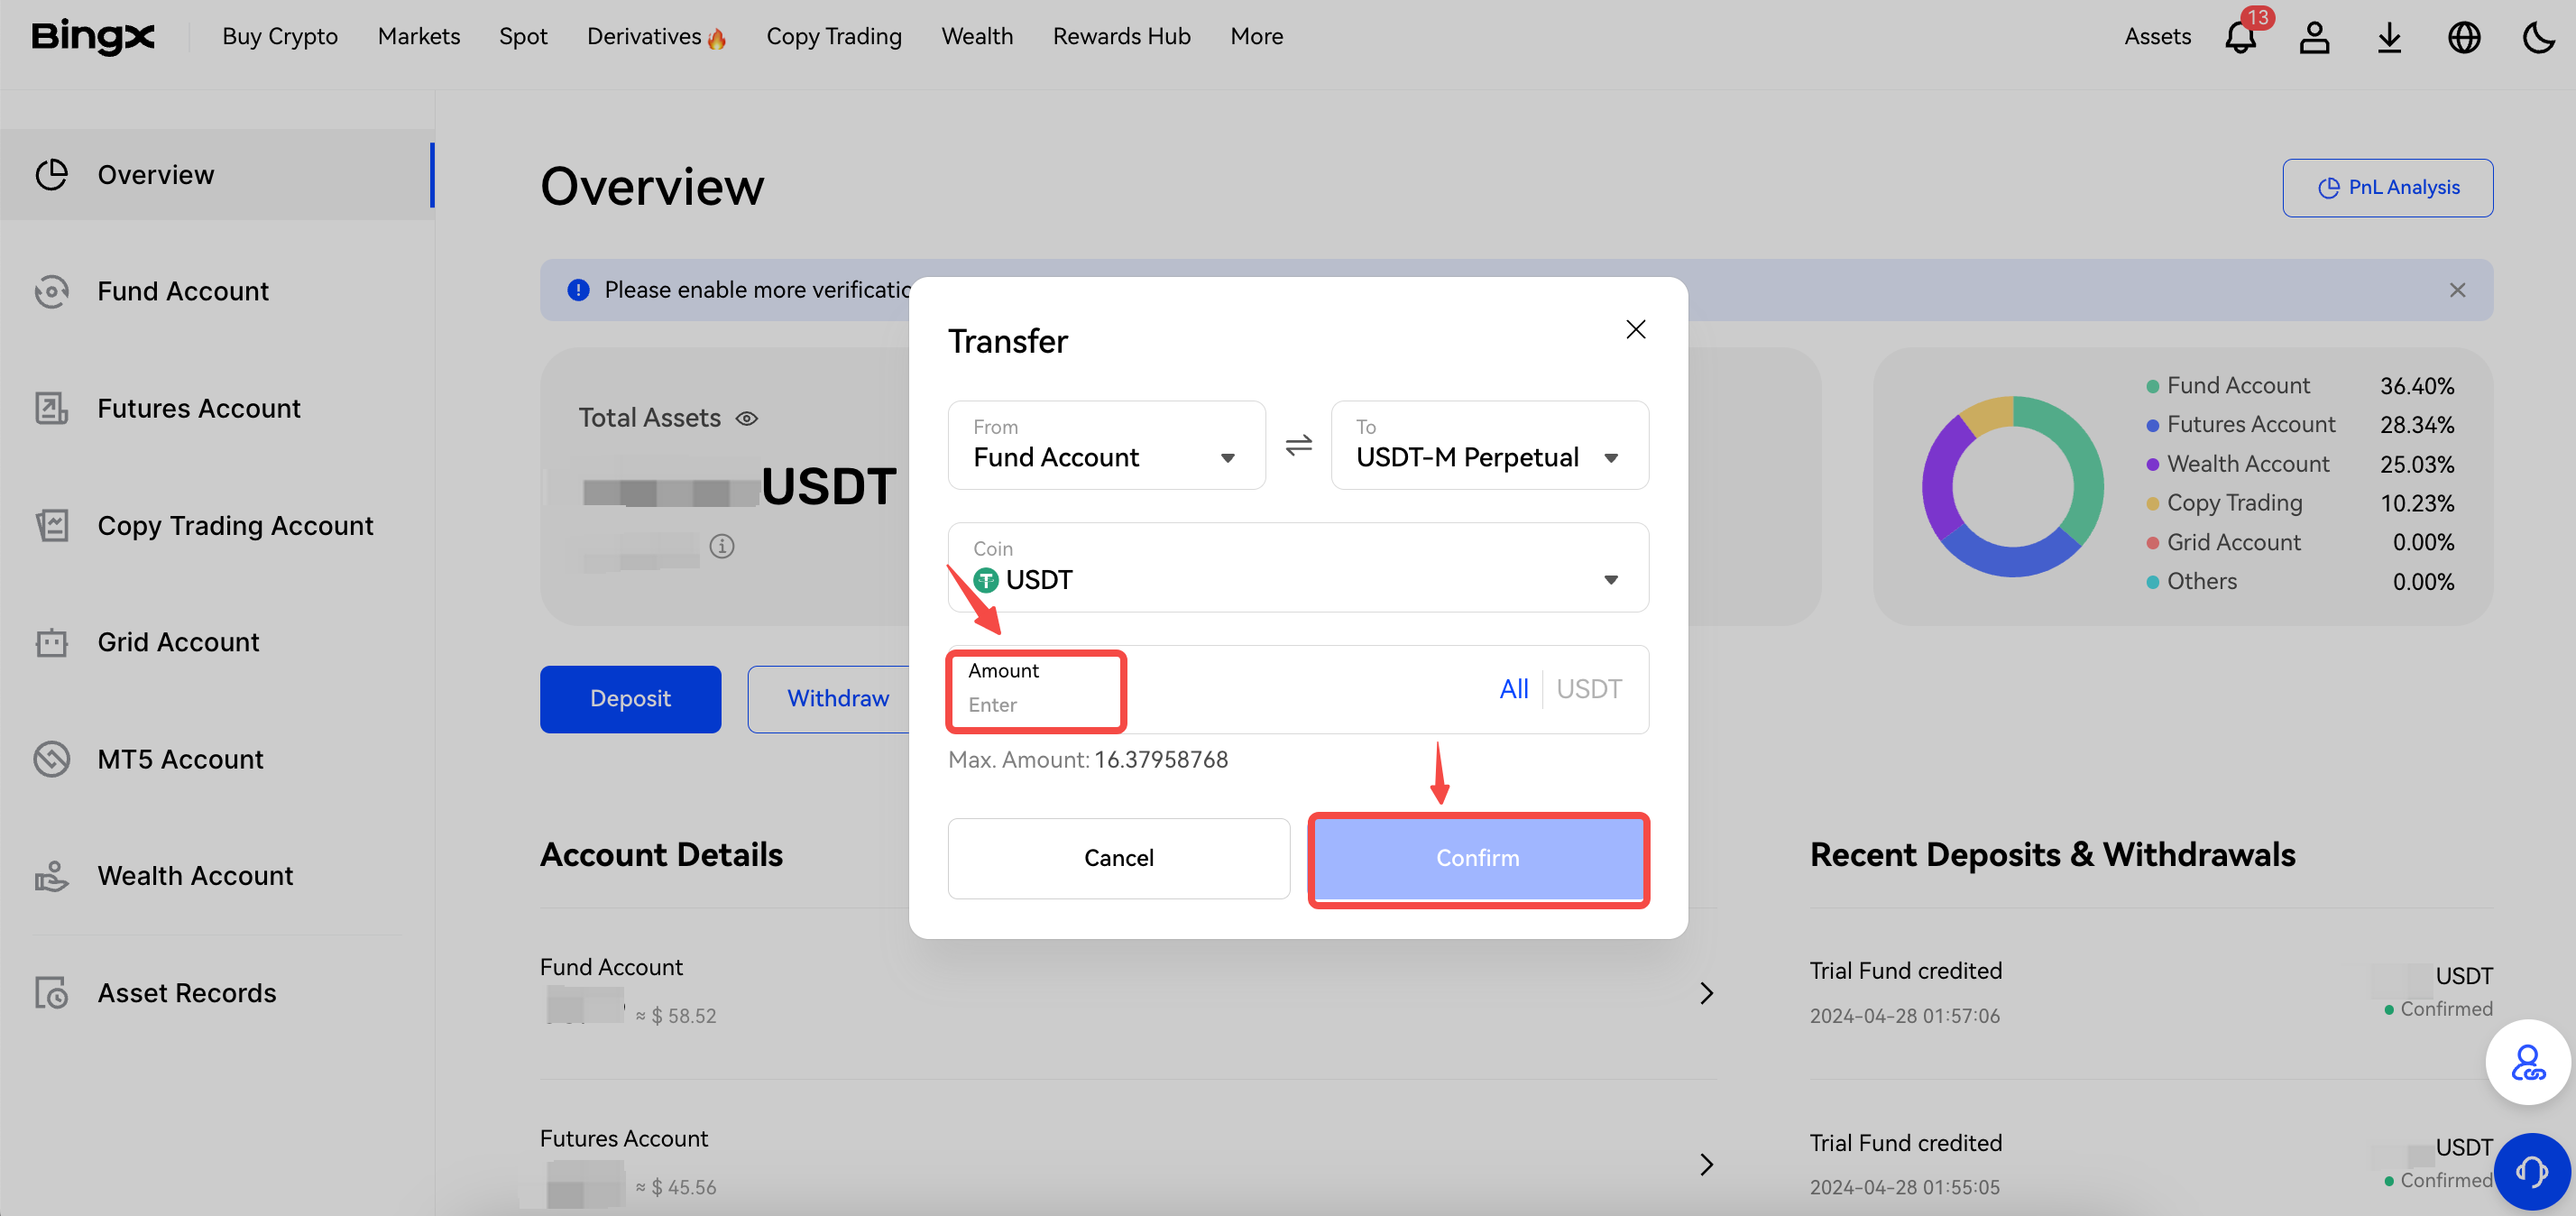This screenshot has height=1216, width=2576.
Task: Dismiss the verification notice banner
Action: coord(2457,290)
